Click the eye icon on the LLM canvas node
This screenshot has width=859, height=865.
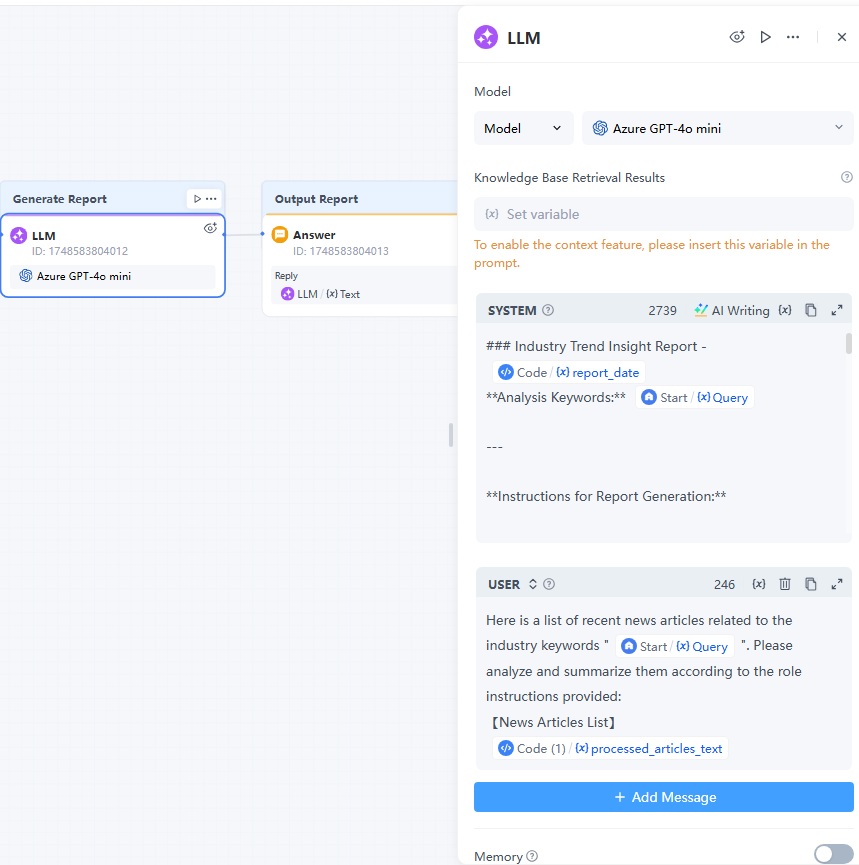[x=210, y=228]
